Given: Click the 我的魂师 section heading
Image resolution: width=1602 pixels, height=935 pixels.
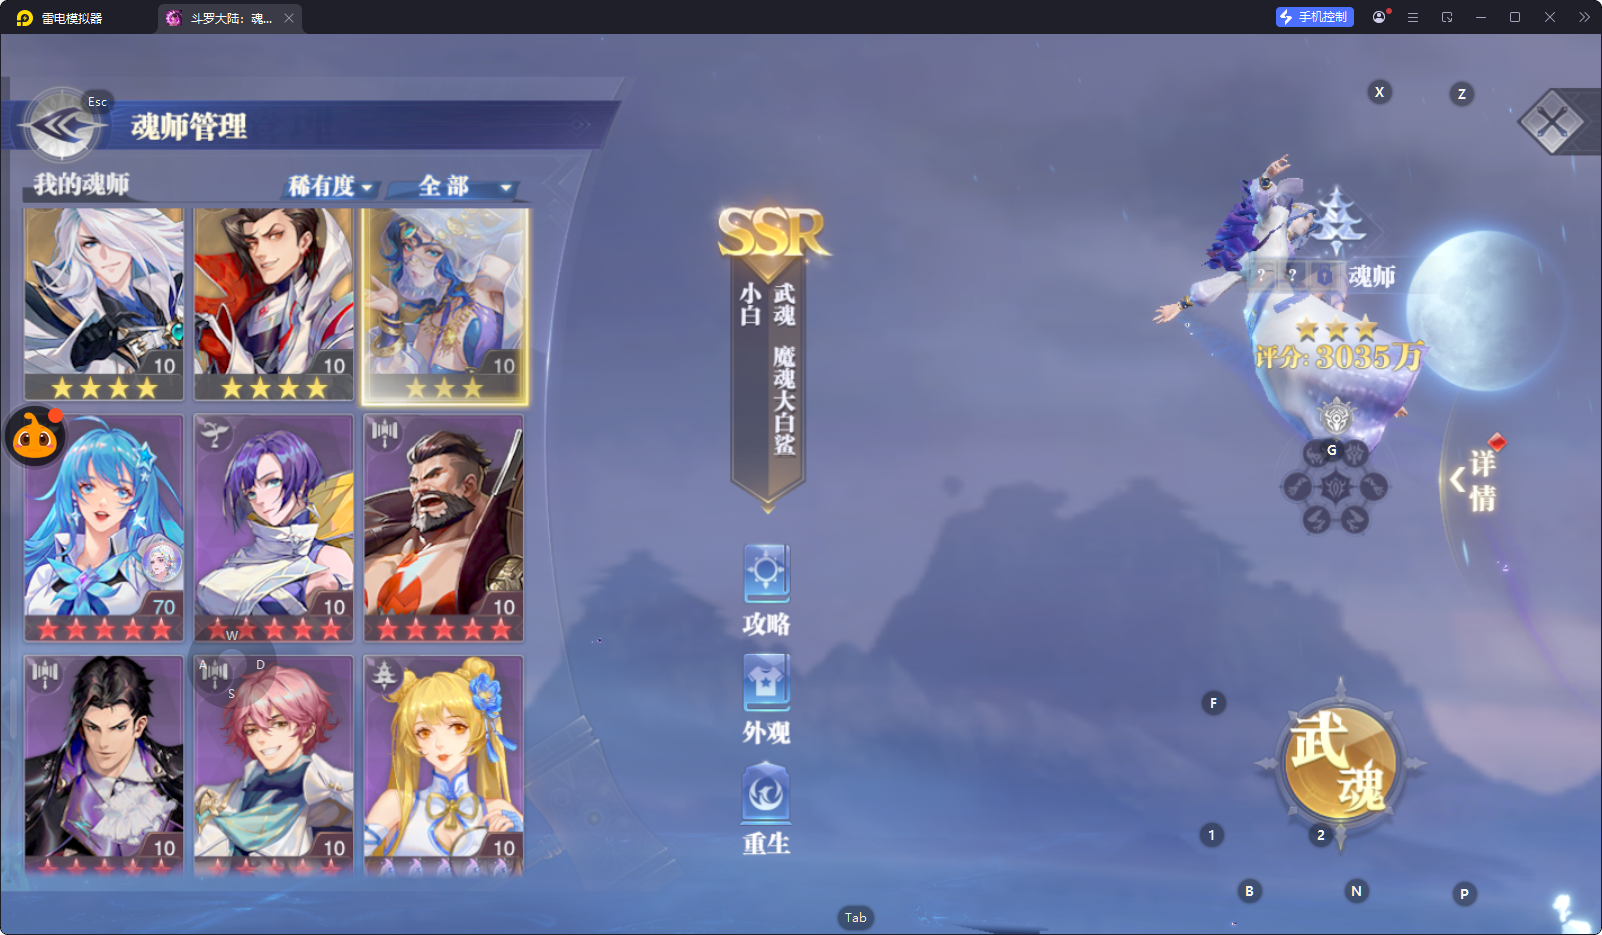Looking at the screenshot, I should (81, 184).
